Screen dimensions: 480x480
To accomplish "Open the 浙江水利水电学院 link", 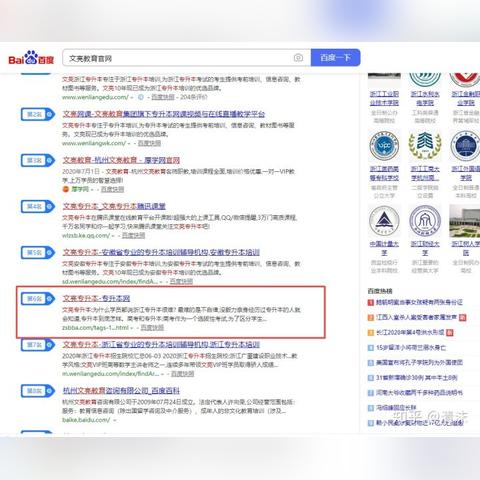I will point(425,98).
